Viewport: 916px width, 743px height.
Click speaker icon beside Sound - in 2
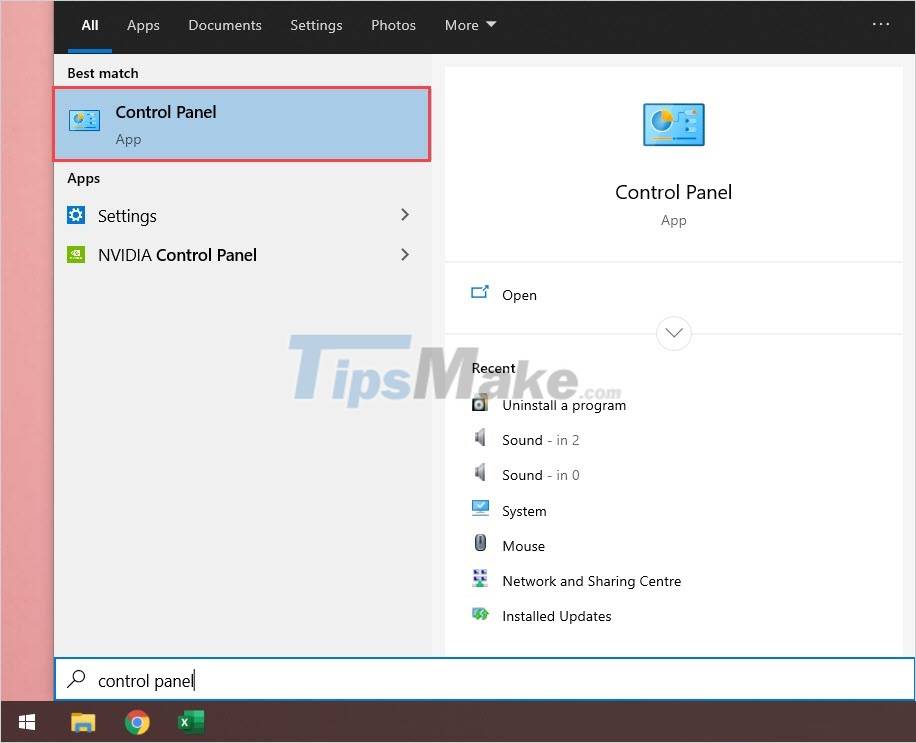point(480,438)
